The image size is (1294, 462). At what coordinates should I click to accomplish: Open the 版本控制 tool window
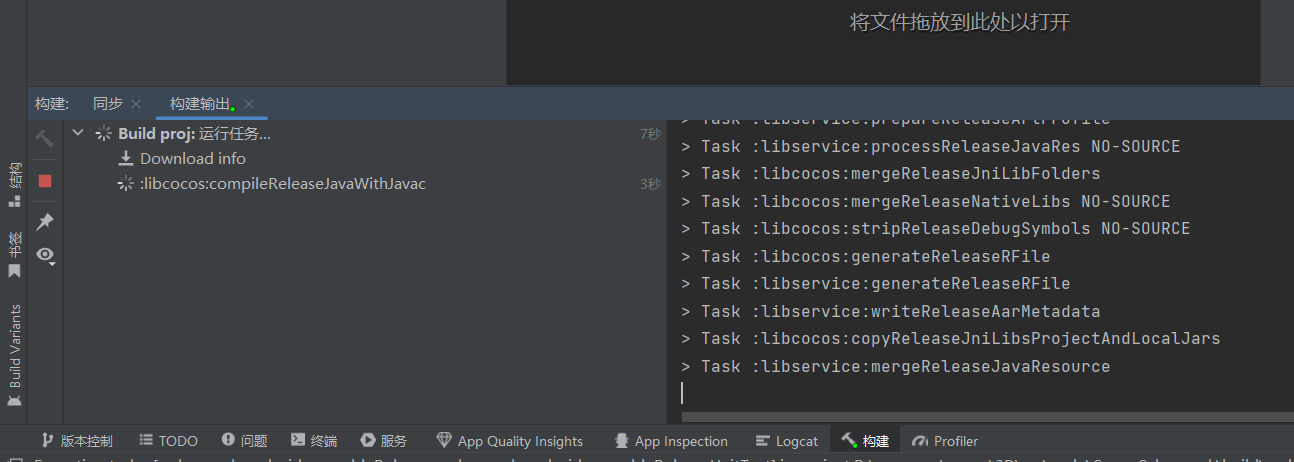click(x=77, y=441)
